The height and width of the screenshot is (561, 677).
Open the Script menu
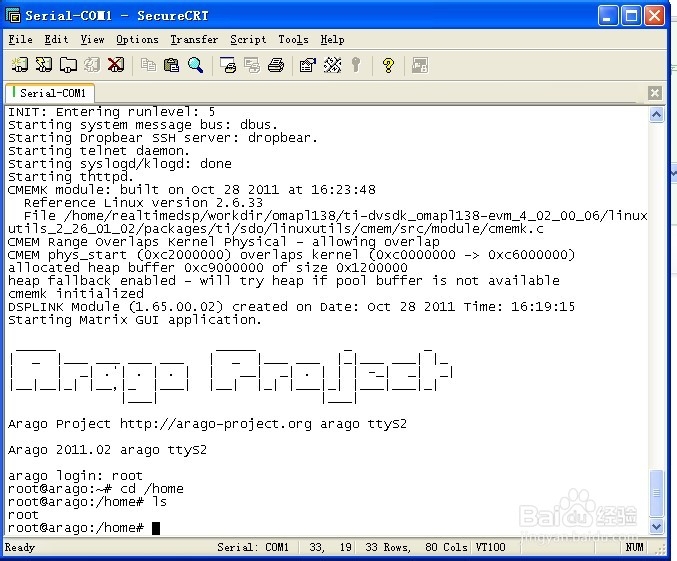point(248,40)
